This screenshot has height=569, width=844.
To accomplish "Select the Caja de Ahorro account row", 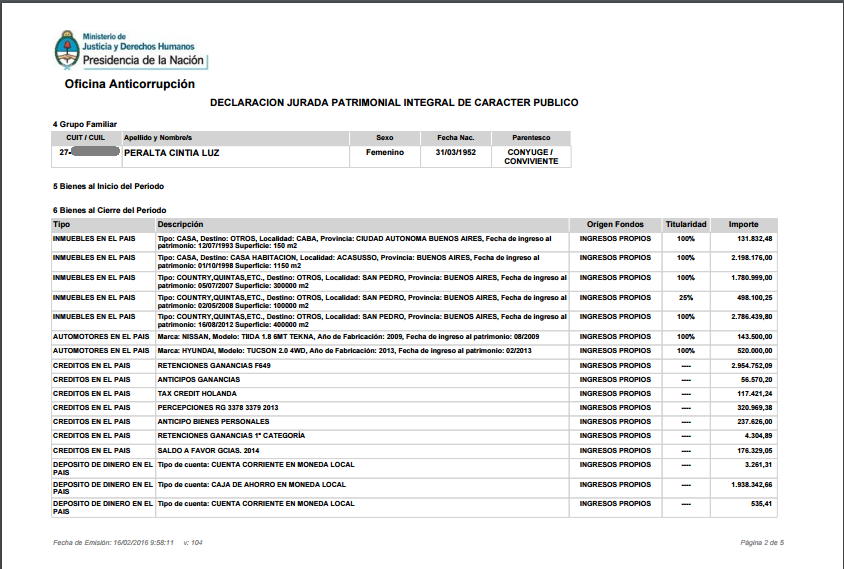I will pos(252,484).
